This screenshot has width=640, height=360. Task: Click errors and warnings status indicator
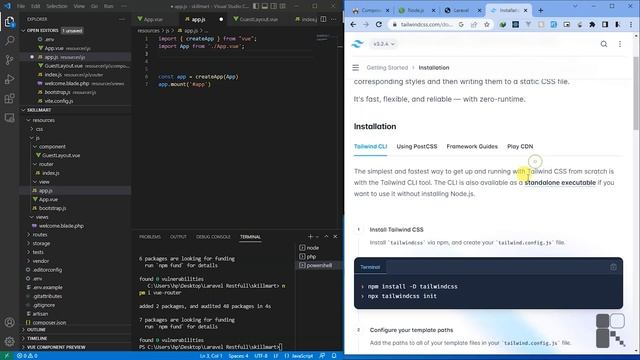[x=27, y=356]
